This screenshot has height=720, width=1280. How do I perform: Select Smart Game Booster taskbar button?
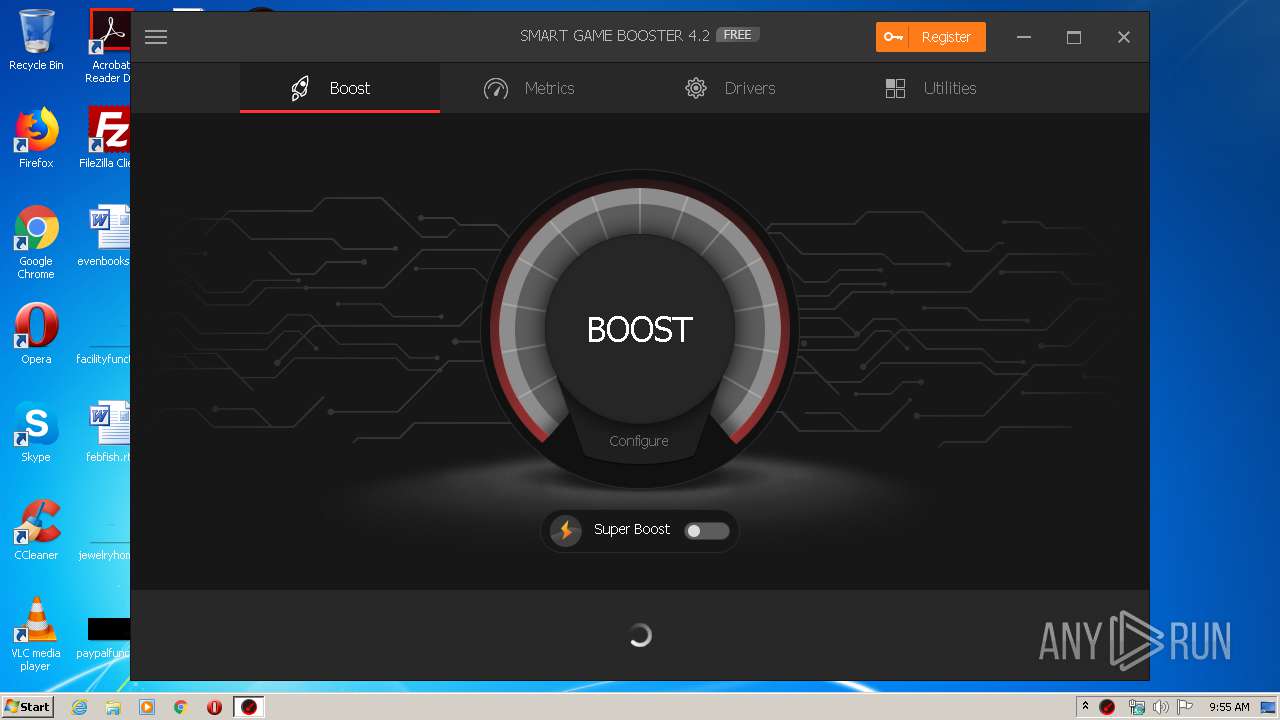pos(249,707)
